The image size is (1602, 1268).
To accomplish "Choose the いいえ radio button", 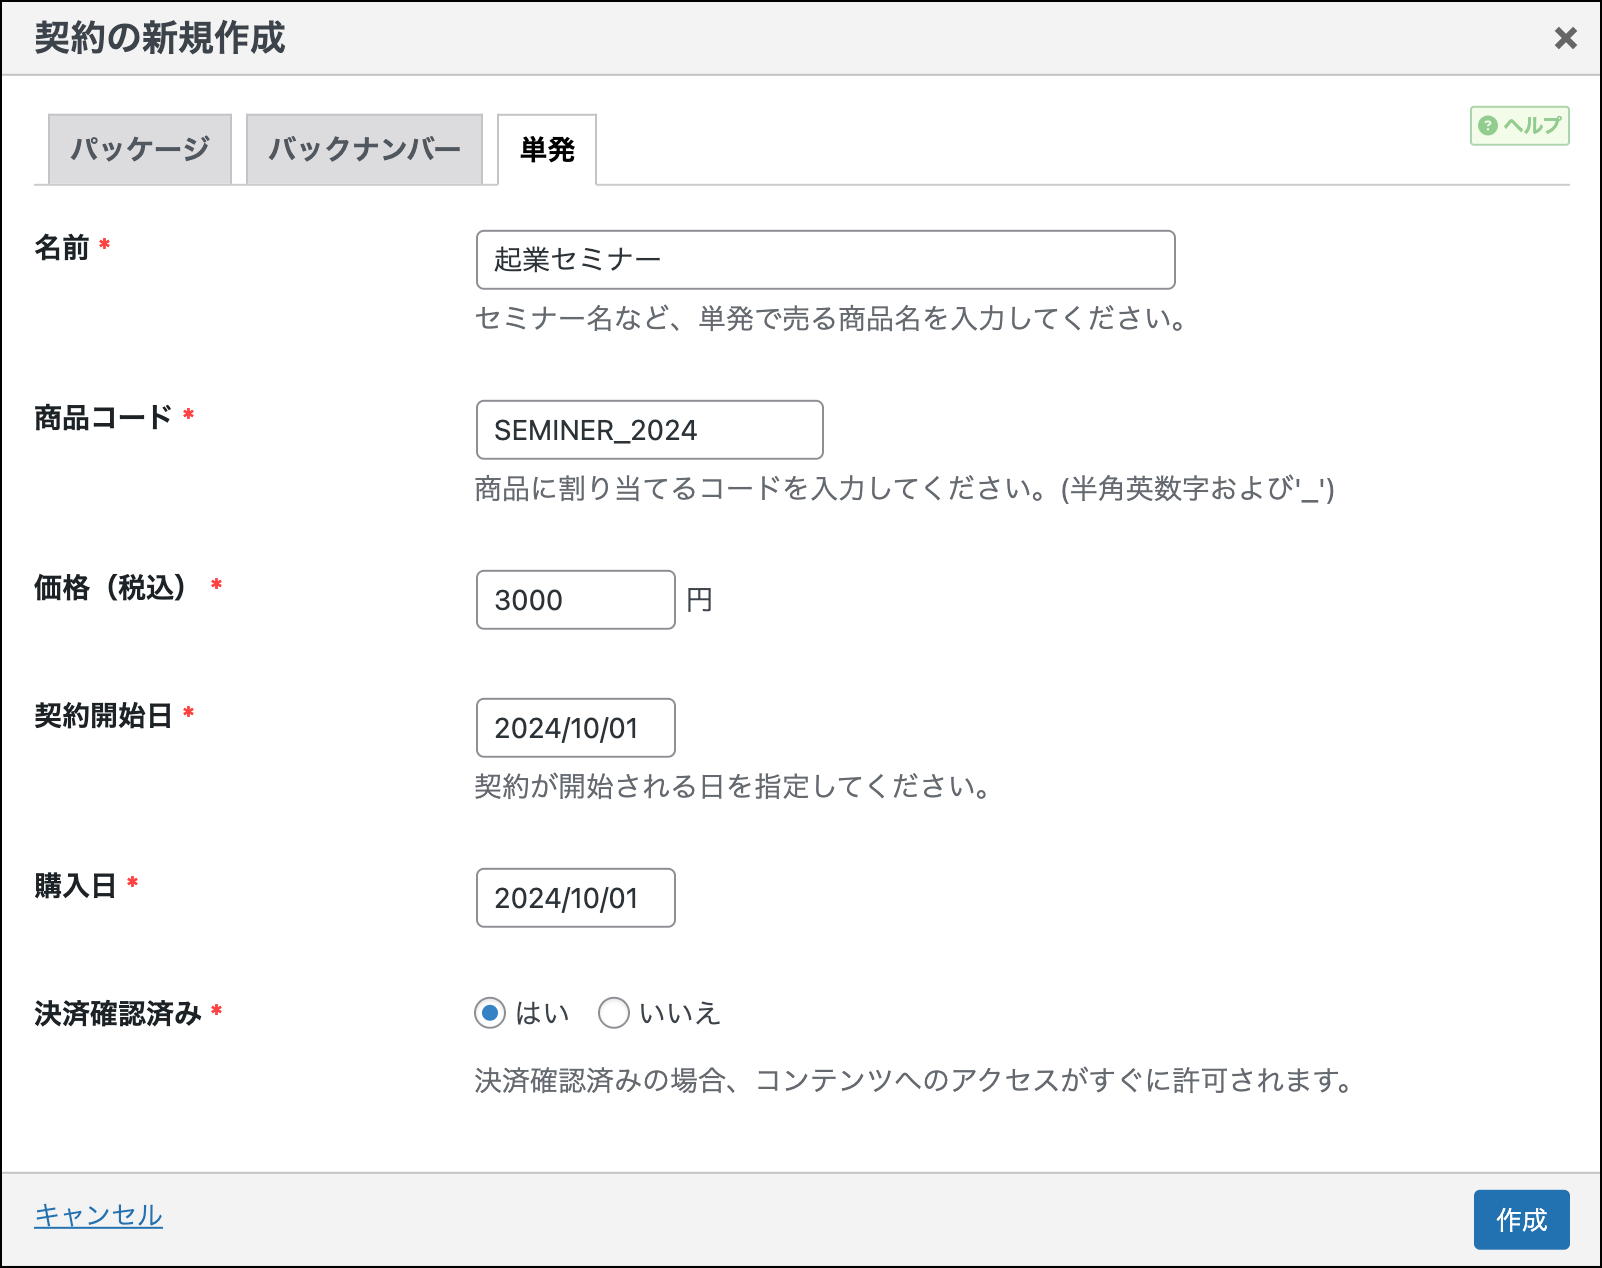I will pos(614,1014).
